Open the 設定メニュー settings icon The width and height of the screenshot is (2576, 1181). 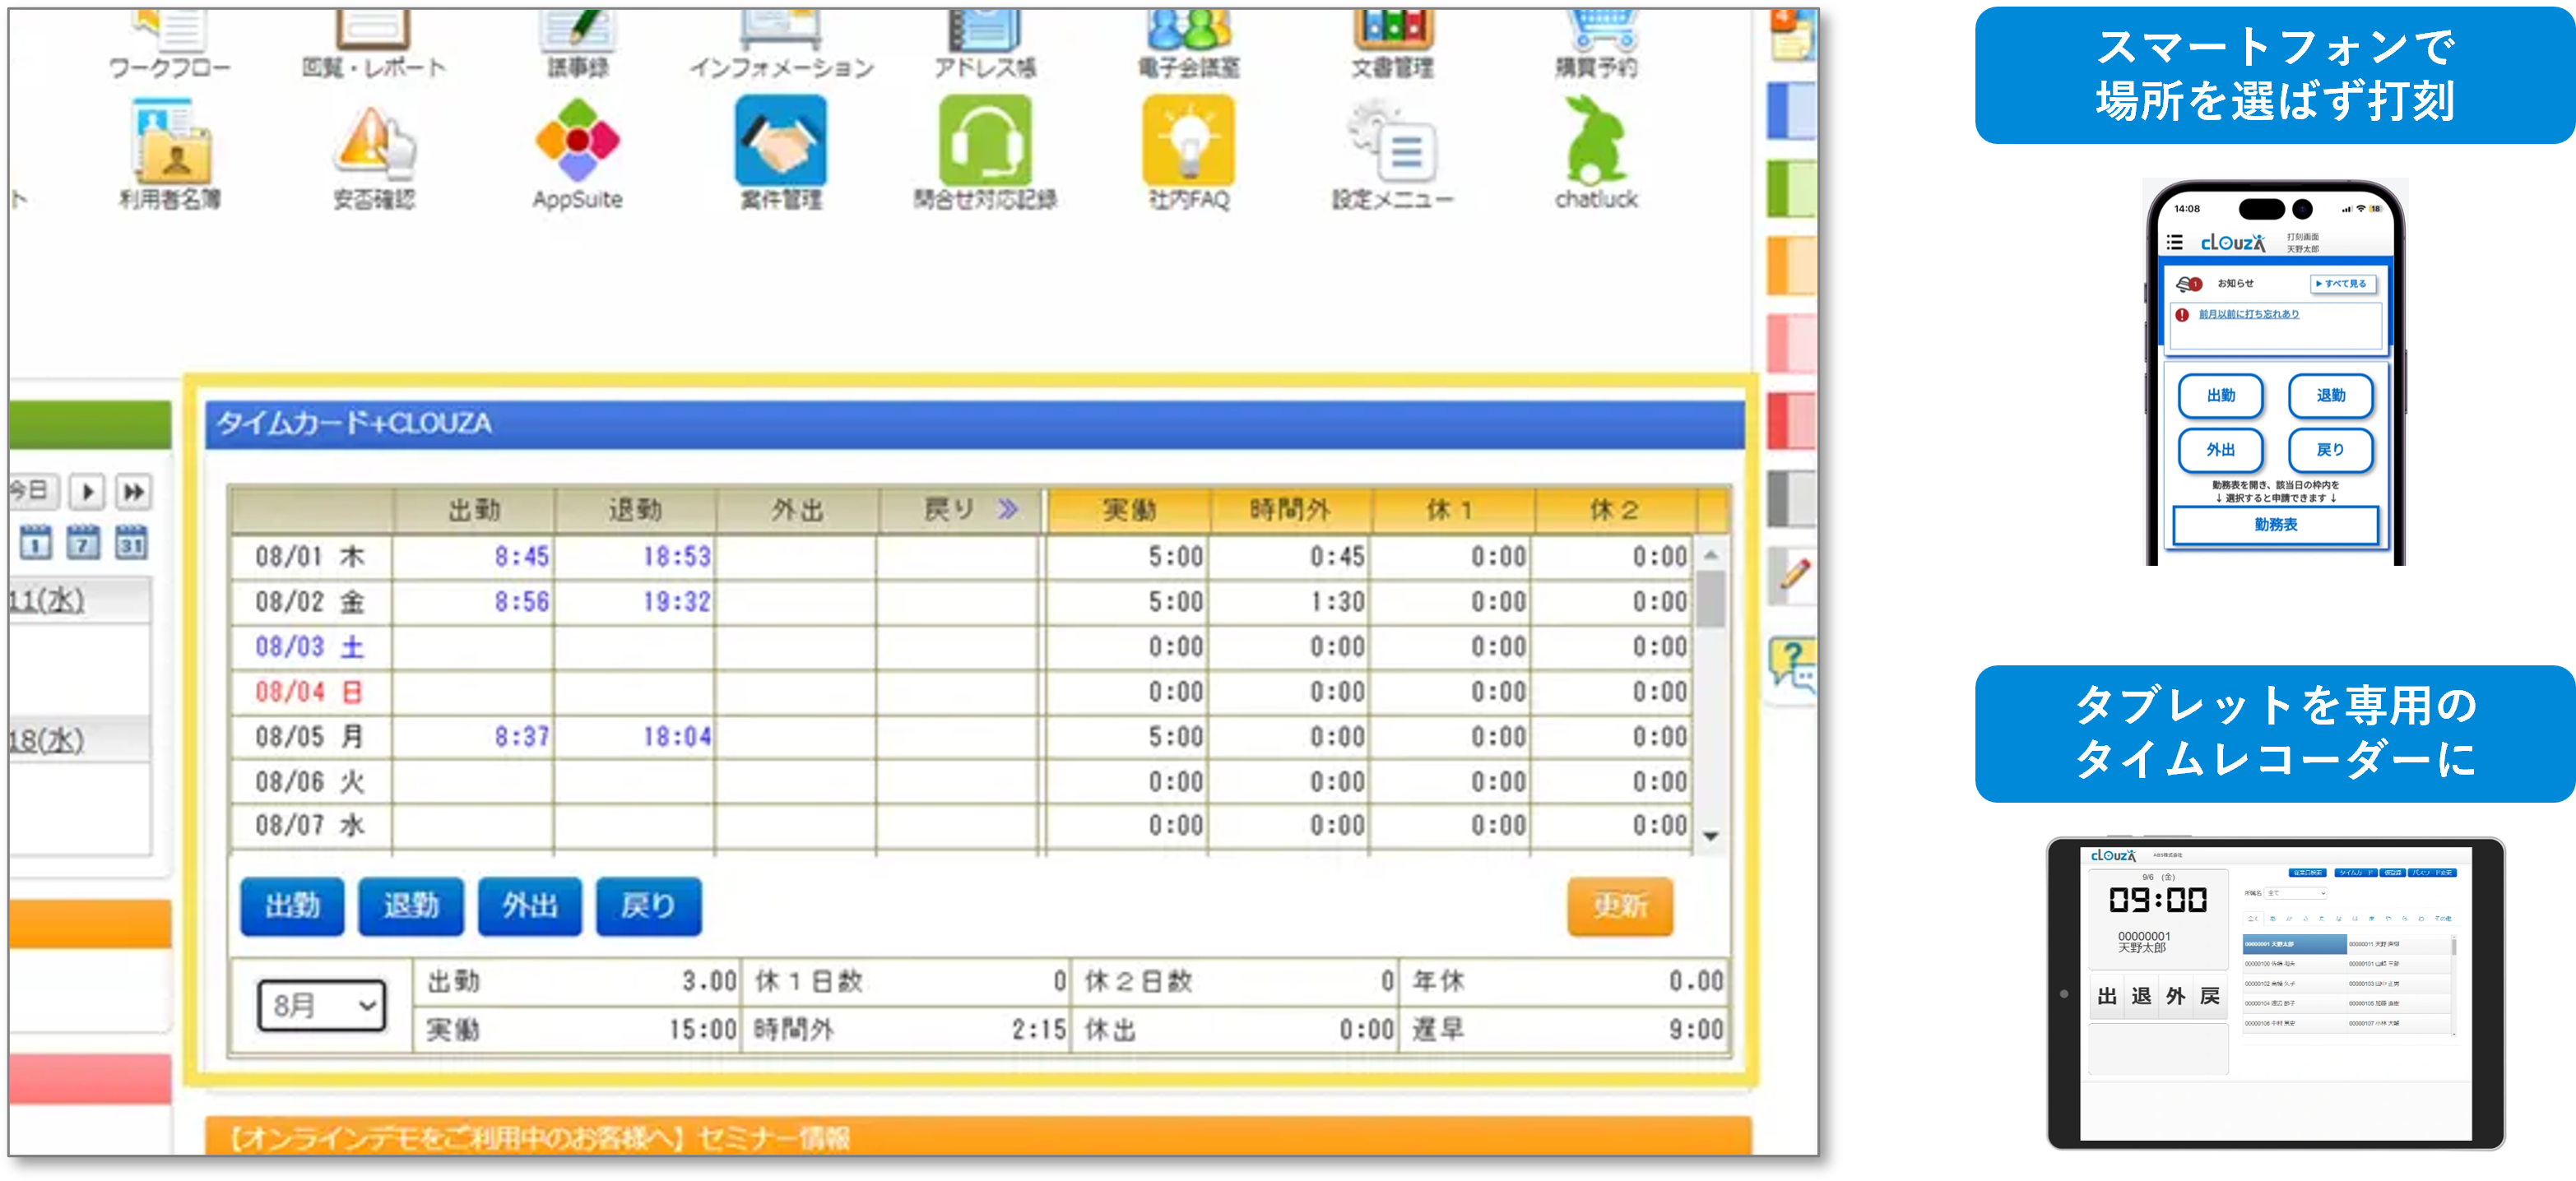(x=1392, y=153)
